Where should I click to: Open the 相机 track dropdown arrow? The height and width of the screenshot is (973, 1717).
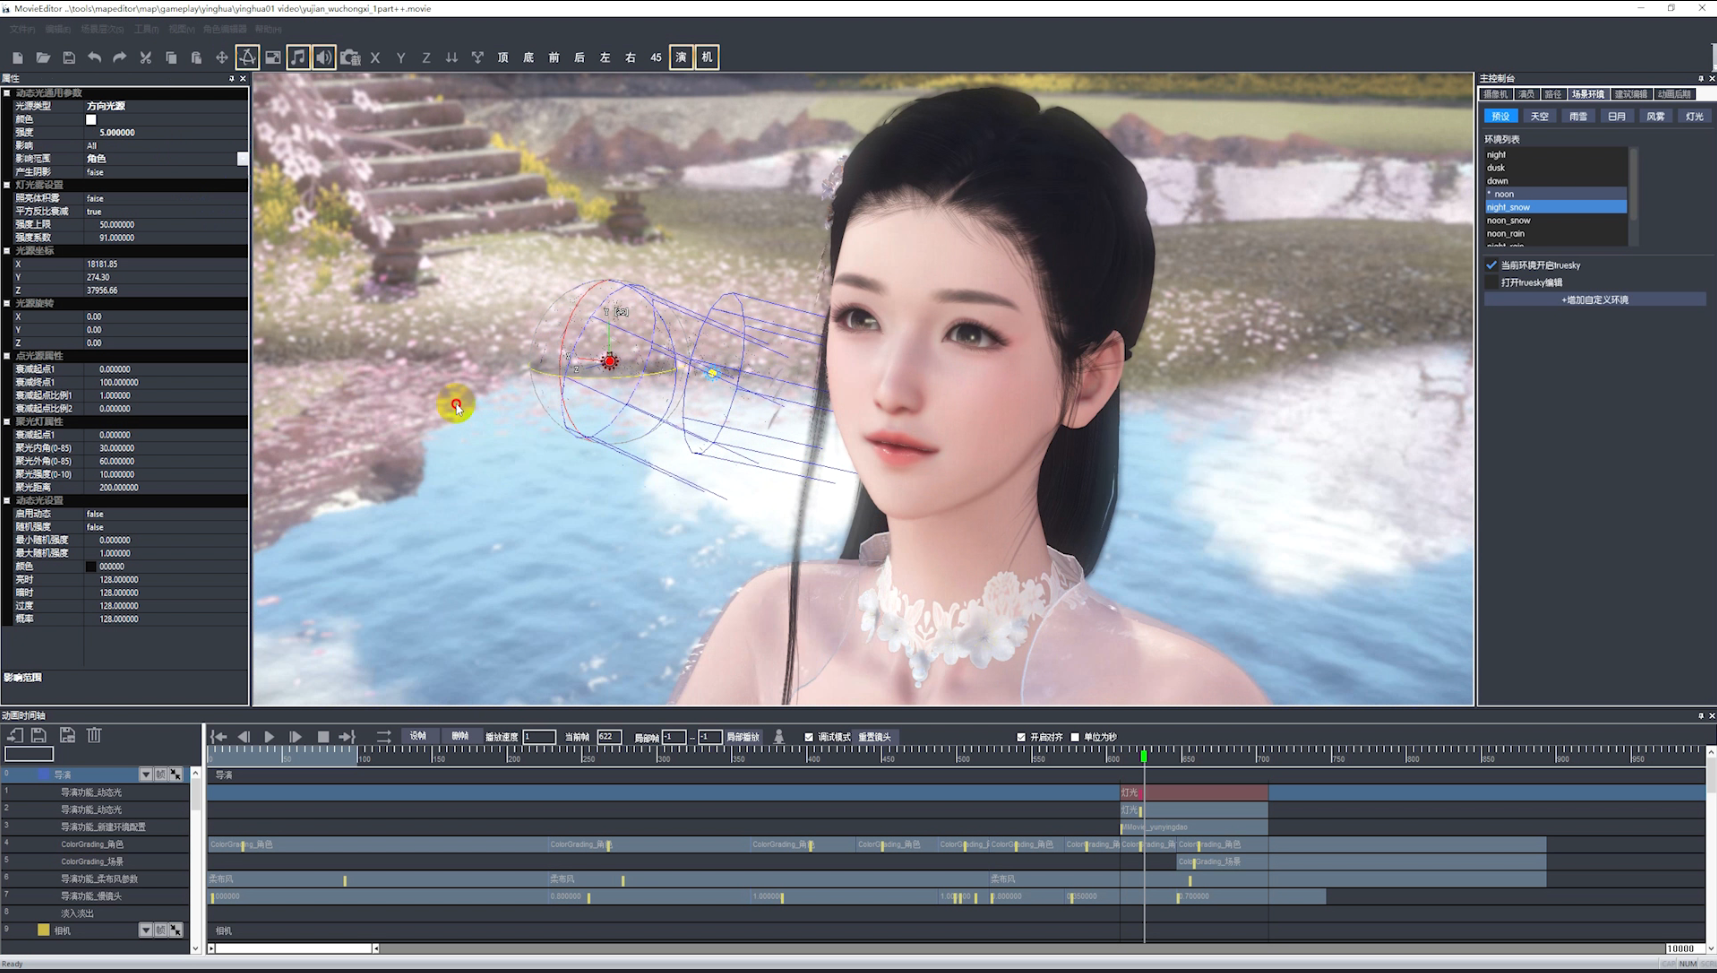pyautogui.click(x=145, y=929)
